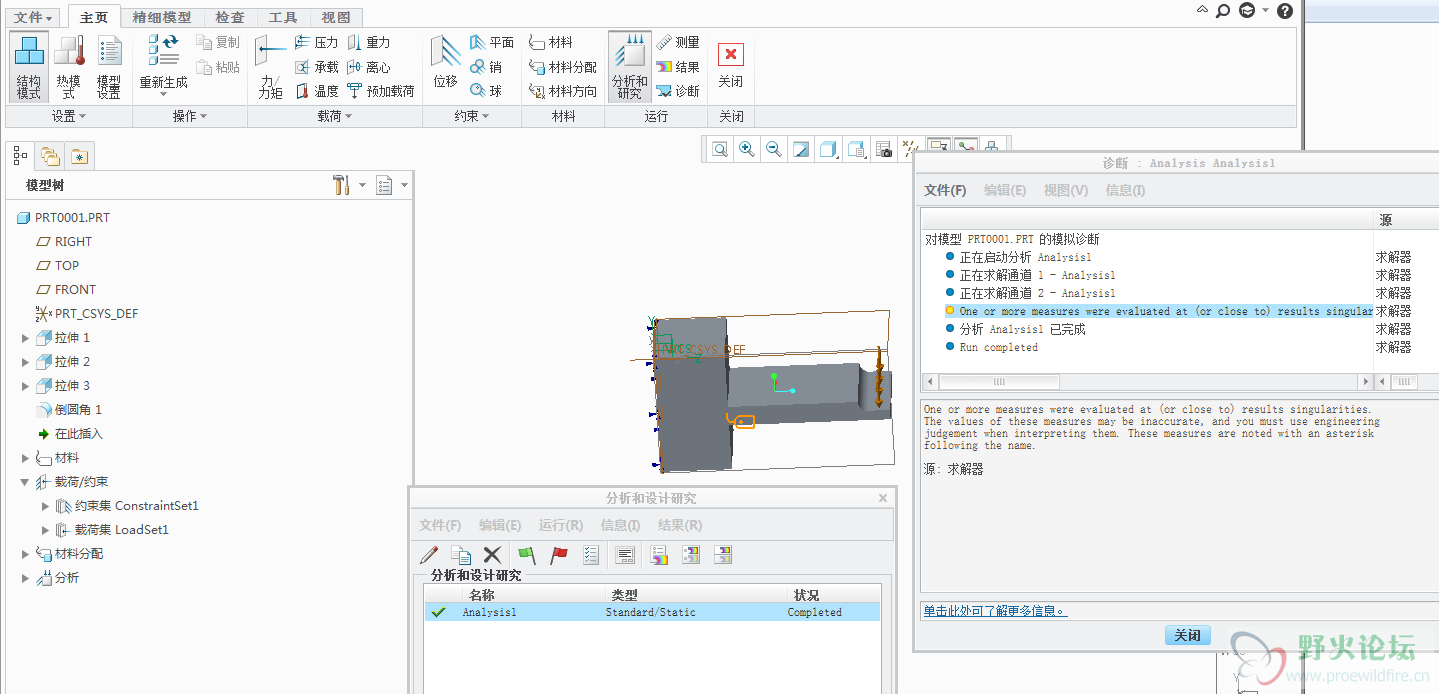
Task: Start run with green flag
Action: (x=527, y=555)
